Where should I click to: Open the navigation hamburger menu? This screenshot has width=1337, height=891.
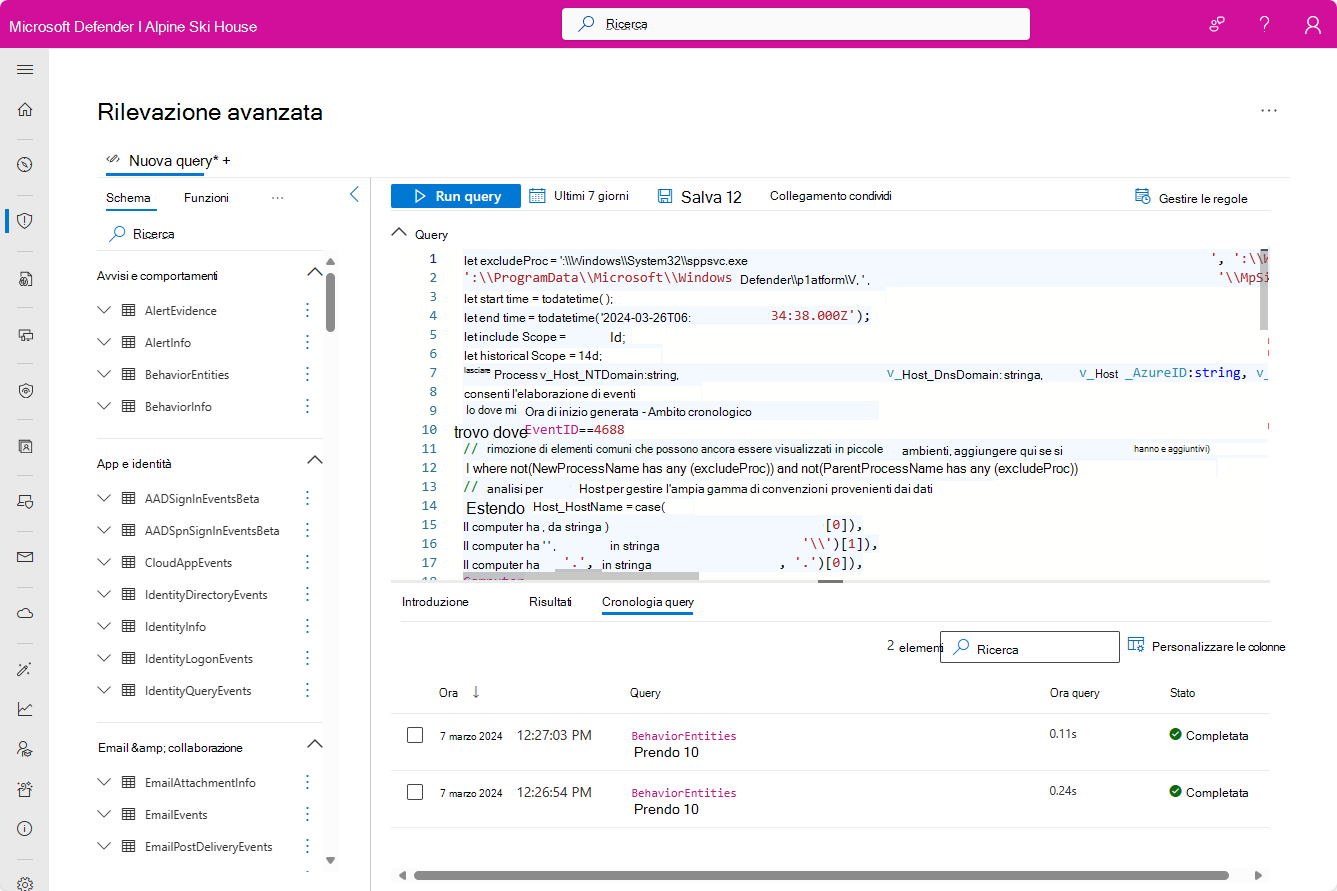coord(25,69)
